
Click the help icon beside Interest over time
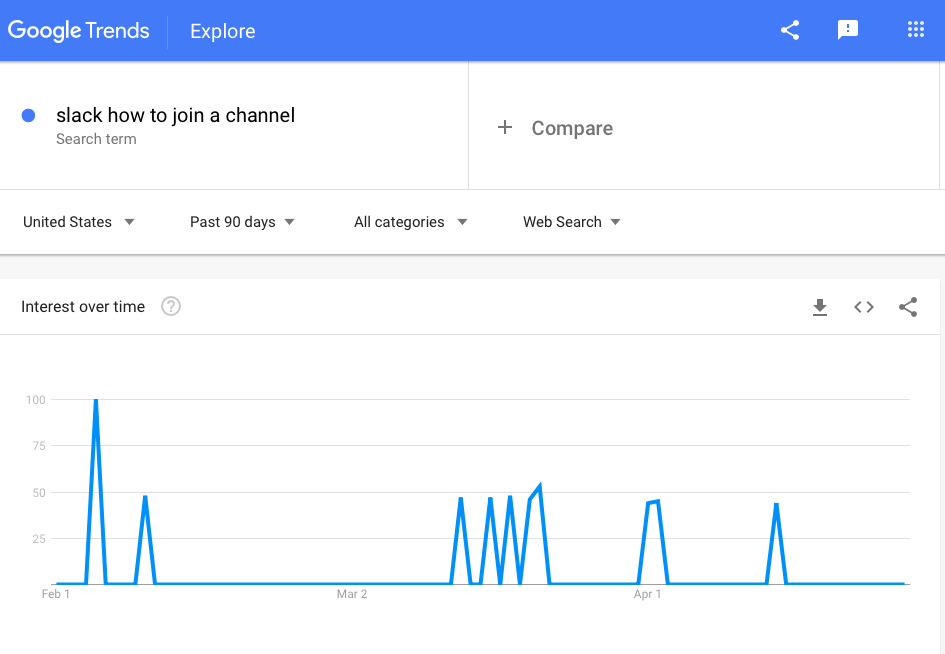pyautogui.click(x=171, y=307)
